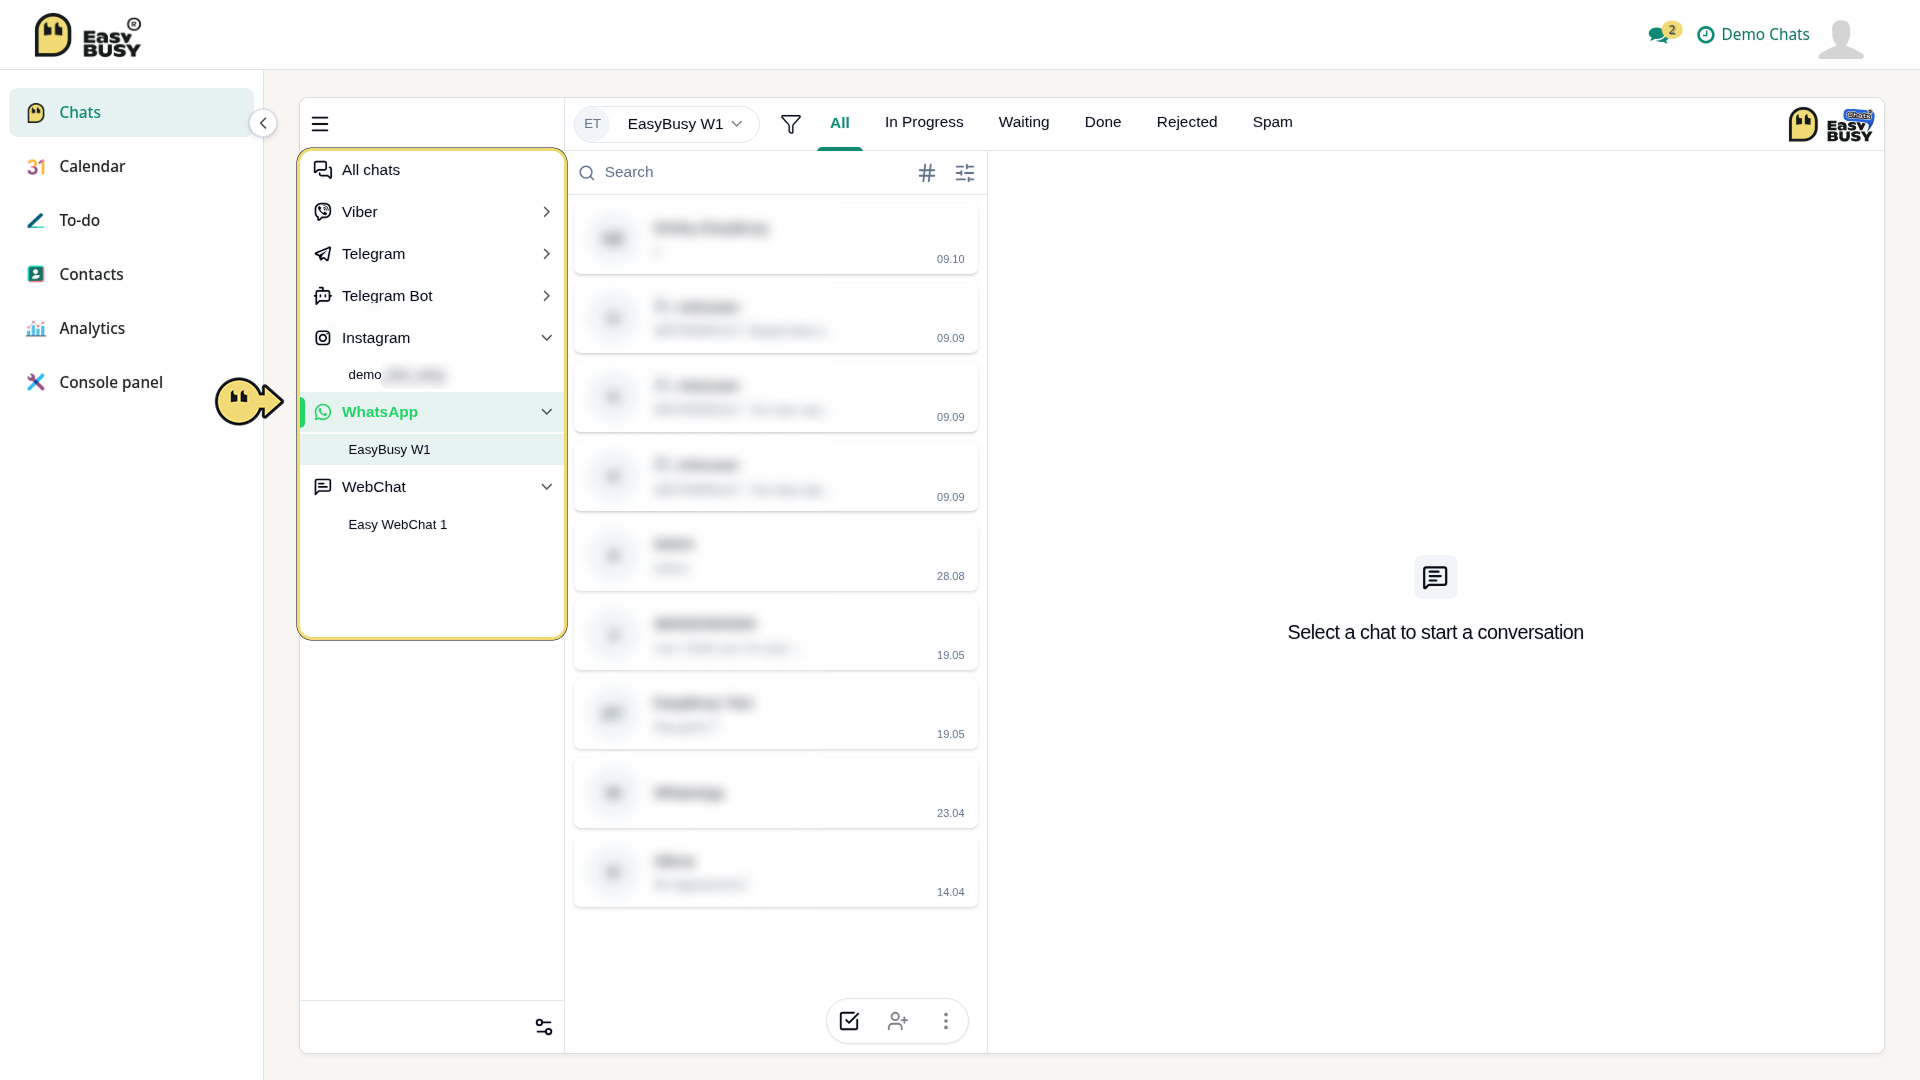Click the Demo Chats link in header
Screen dimensions: 1920x1080
1753,34
